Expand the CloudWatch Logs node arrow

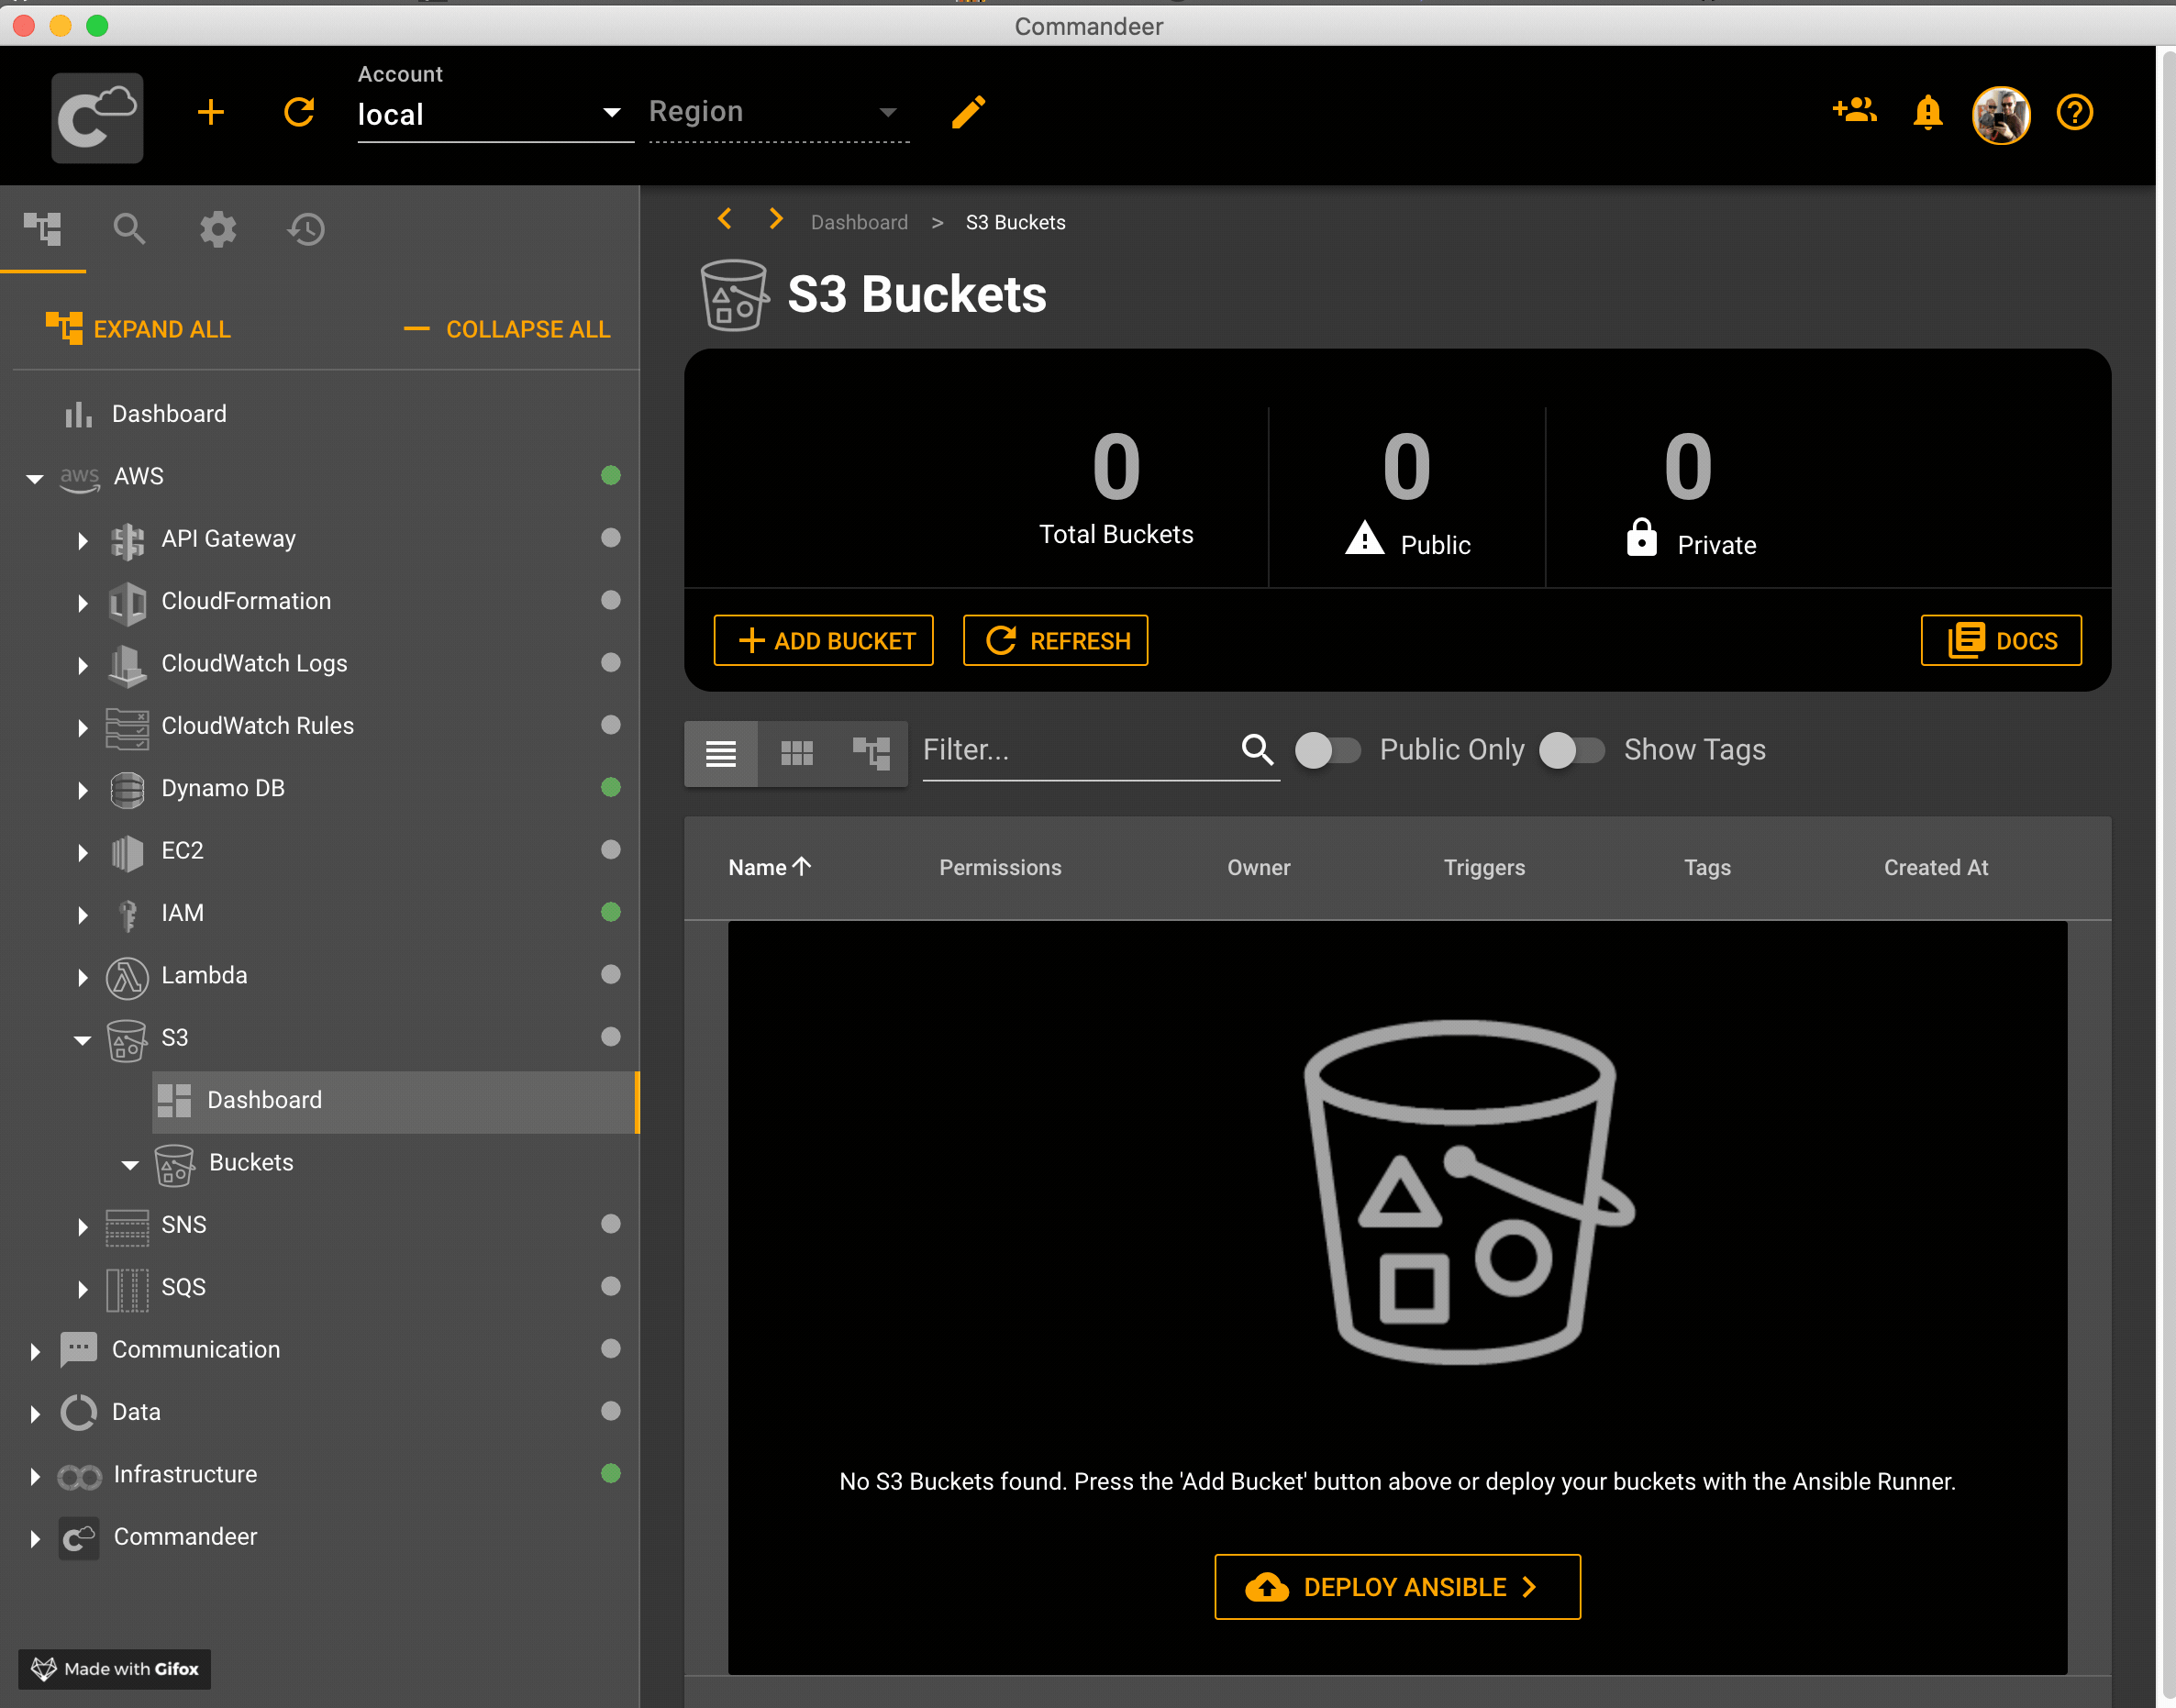[x=83, y=665]
